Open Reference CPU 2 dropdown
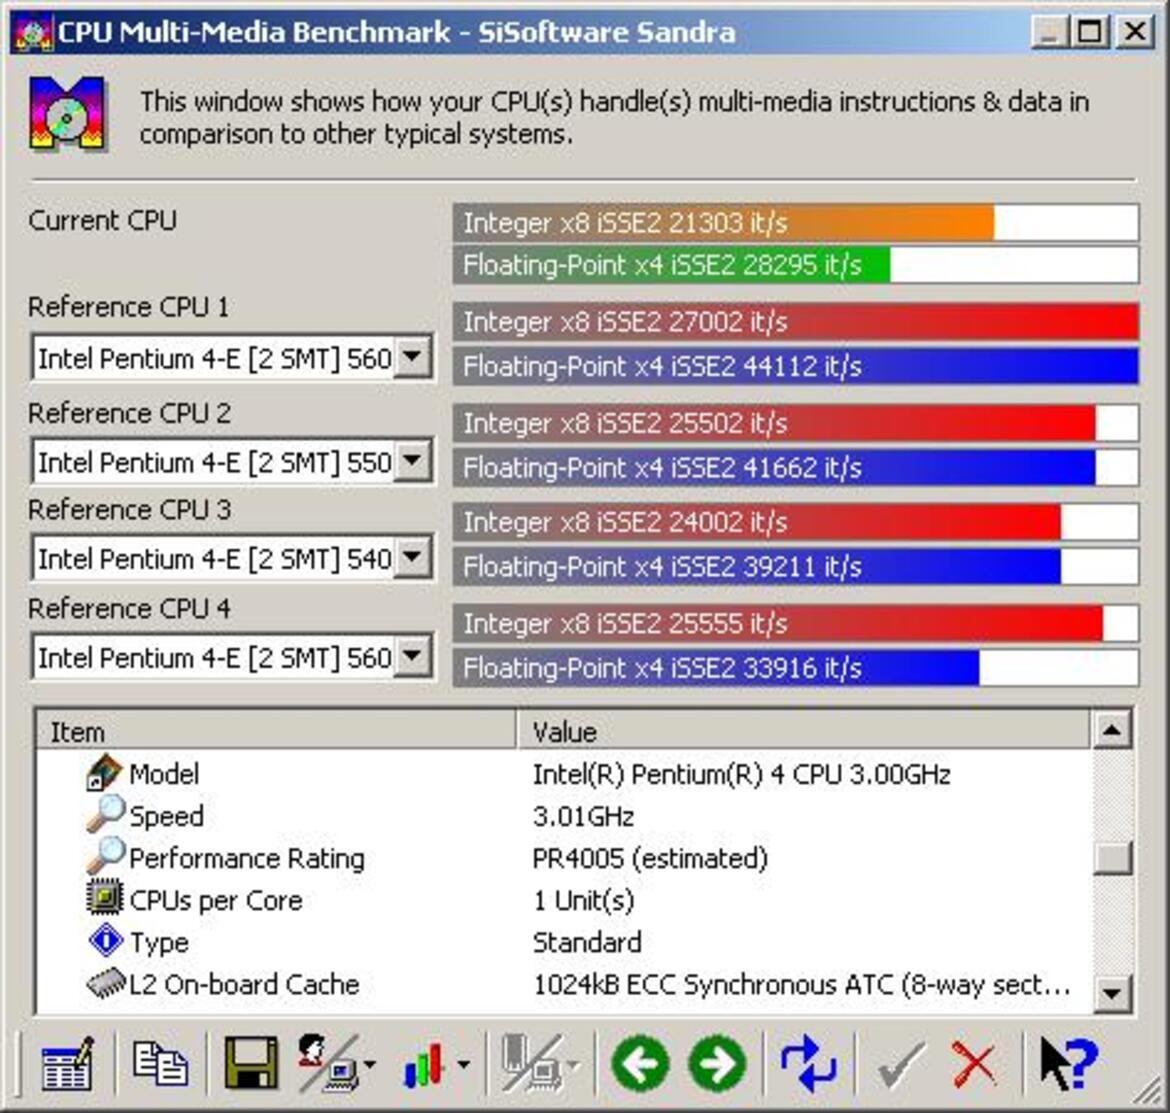This screenshot has height=1113, width=1170. (x=412, y=462)
